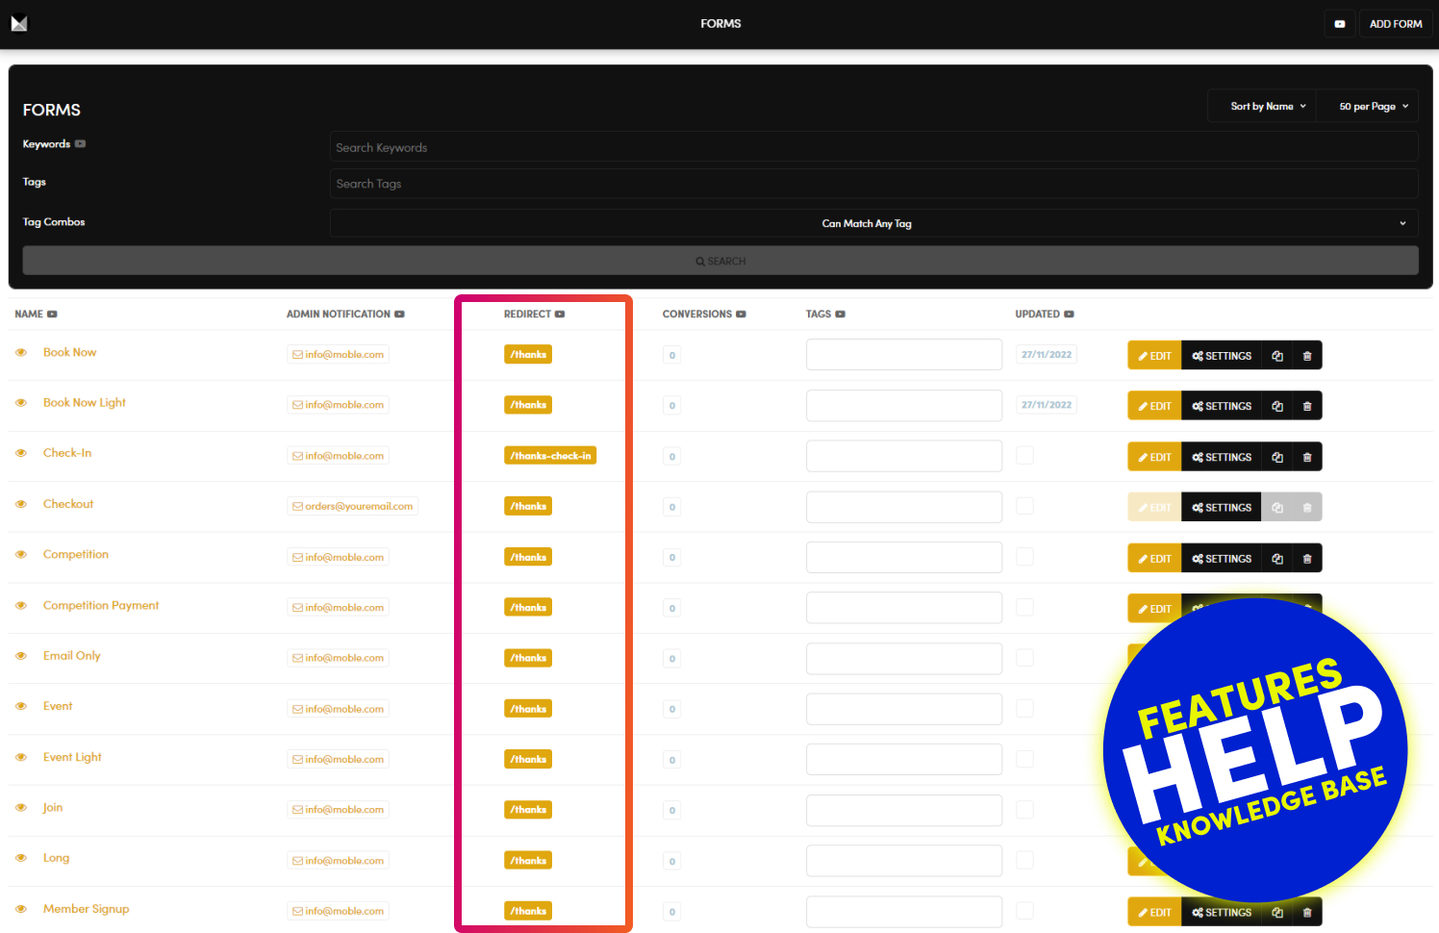1439x933 pixels.
Task: Open the Can Match Any Tag dropdown
Action: pos(873,223)
